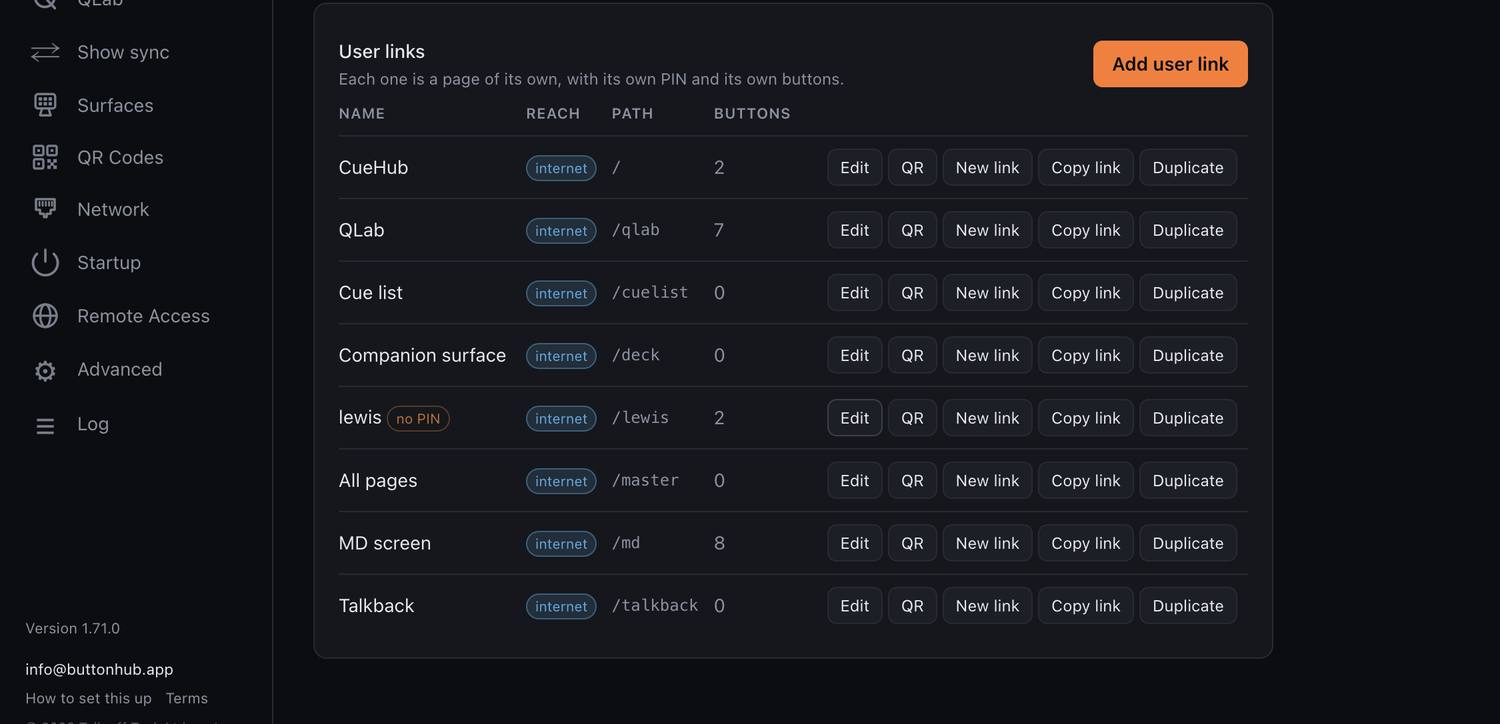The height and width of the screenshot is (724, 1500).
Task: Duplicate the lewis user link
Action: pos(1188,418)
